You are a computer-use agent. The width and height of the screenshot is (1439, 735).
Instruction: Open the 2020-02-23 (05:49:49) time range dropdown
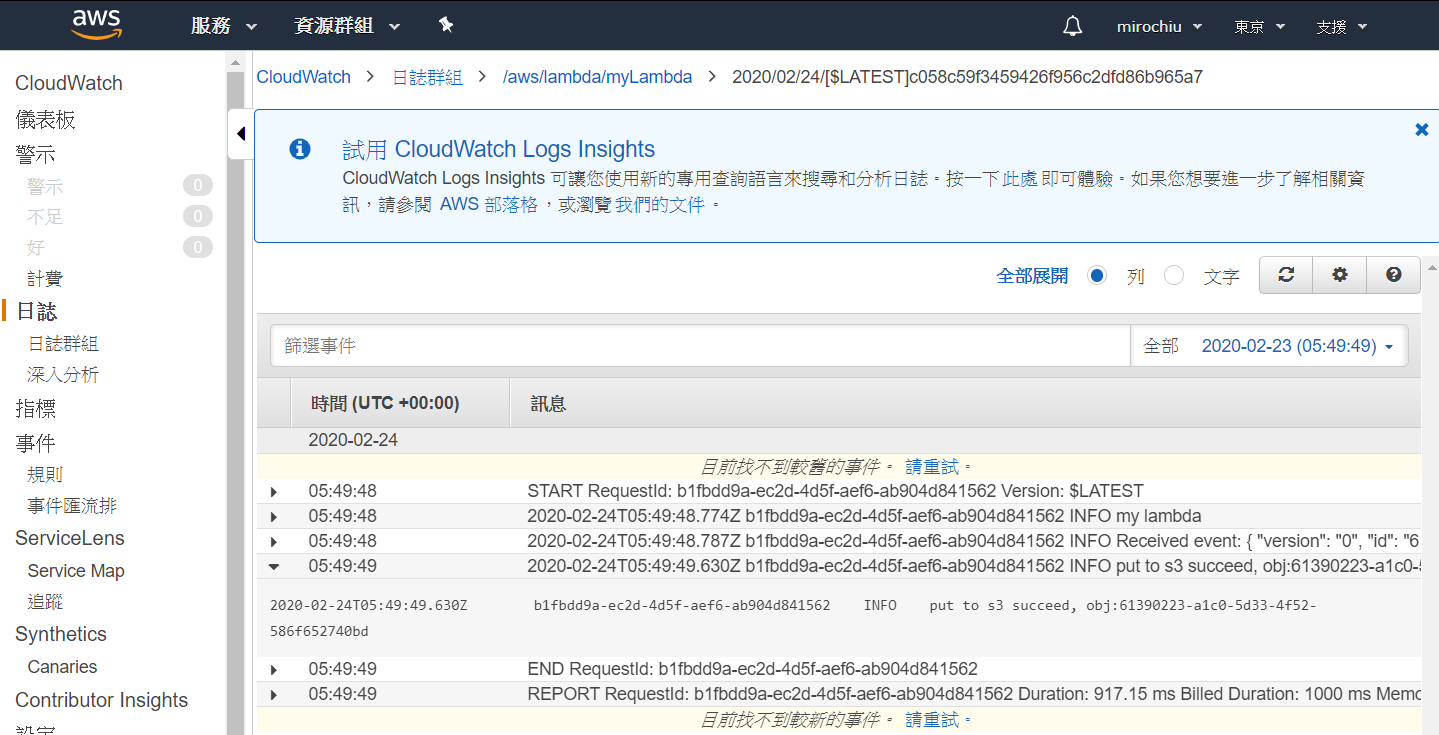click(x=1297, y=346)
